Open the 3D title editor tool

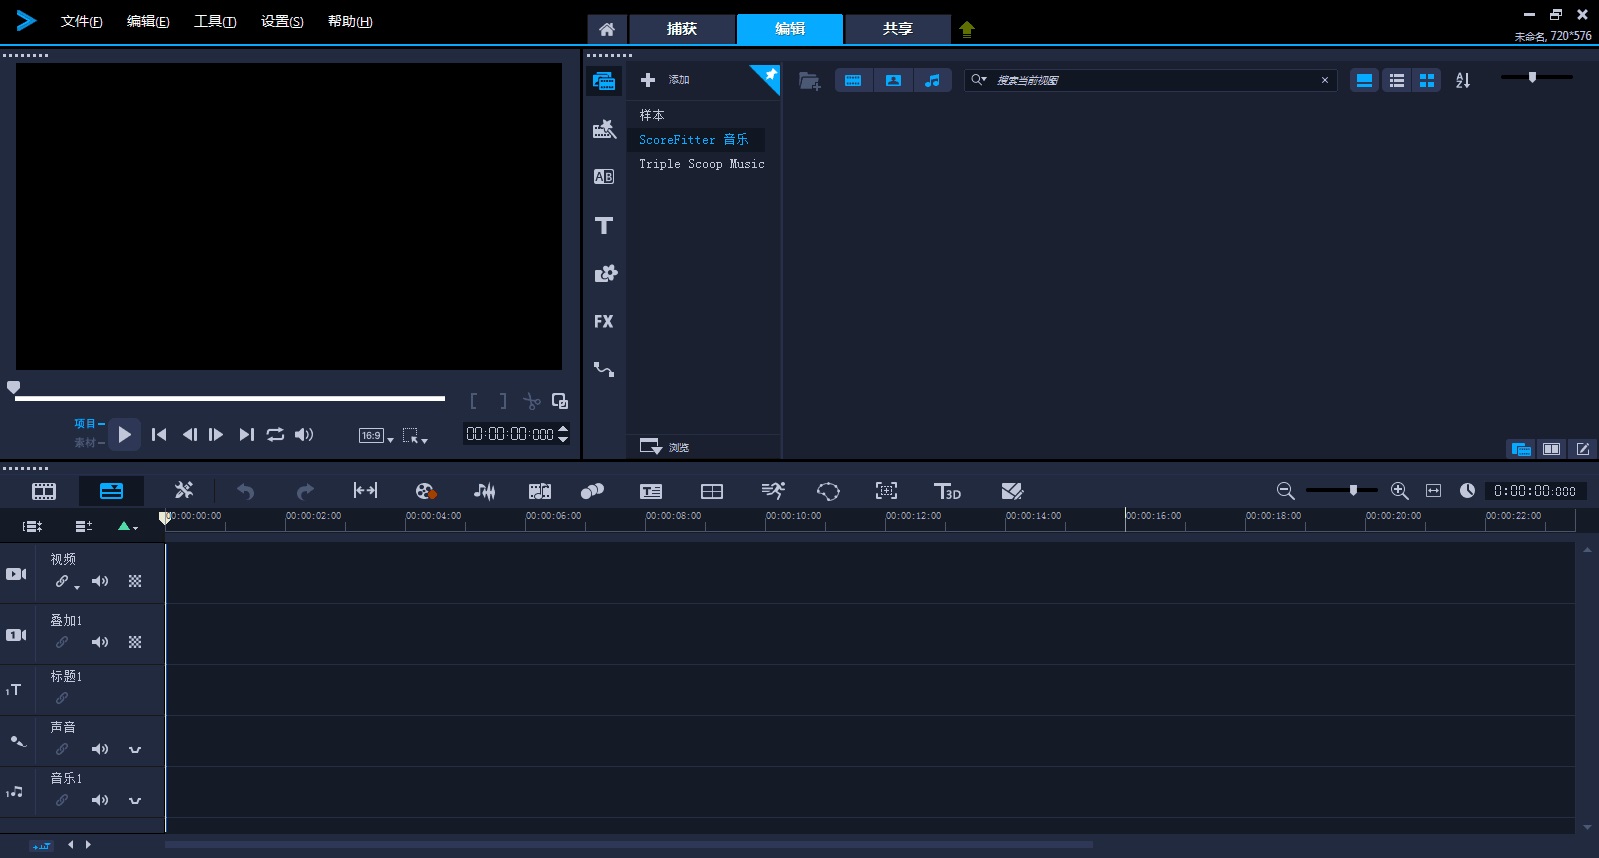(x=947, y=491)
